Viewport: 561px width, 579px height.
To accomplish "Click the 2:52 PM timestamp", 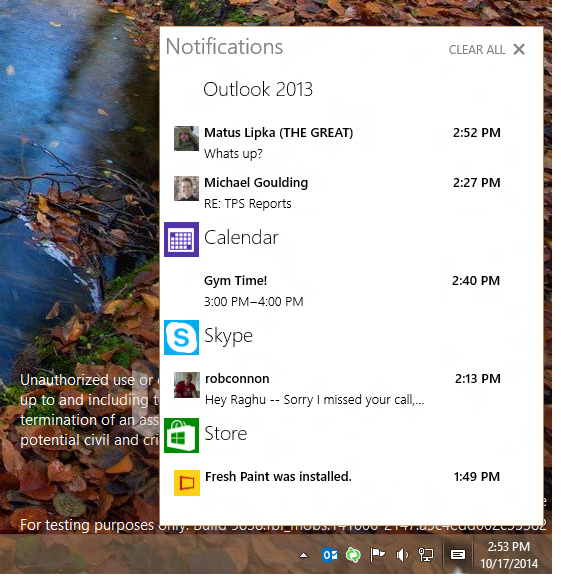I will 476,133.
